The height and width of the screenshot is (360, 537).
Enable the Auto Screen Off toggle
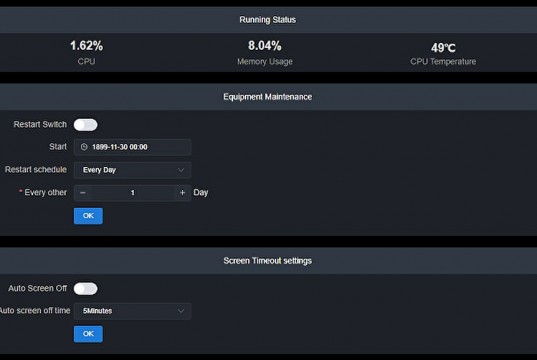click(86, 289)
